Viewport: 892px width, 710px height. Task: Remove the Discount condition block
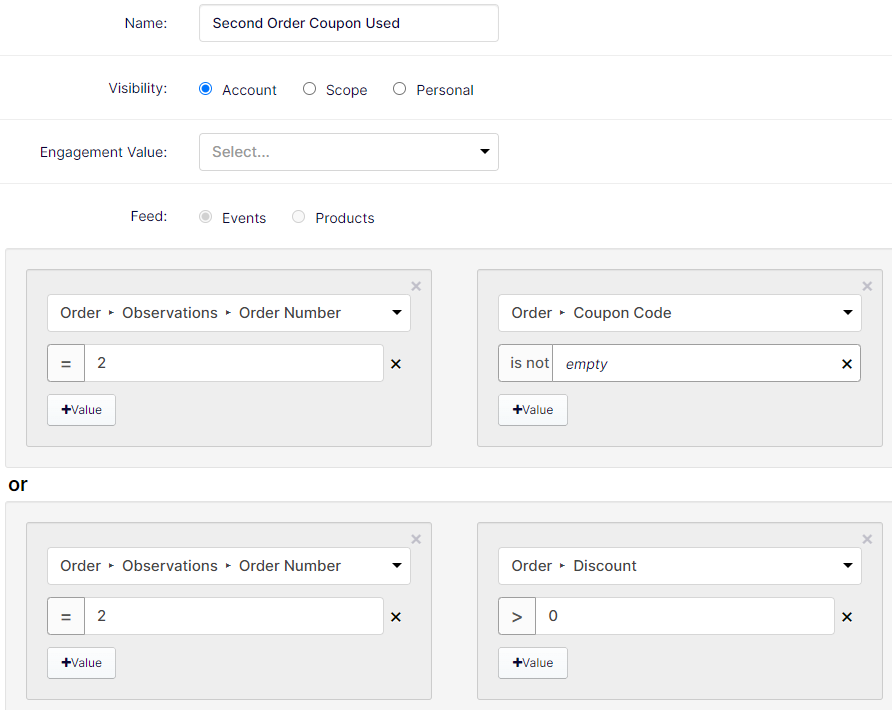click(x=867, y=539)
